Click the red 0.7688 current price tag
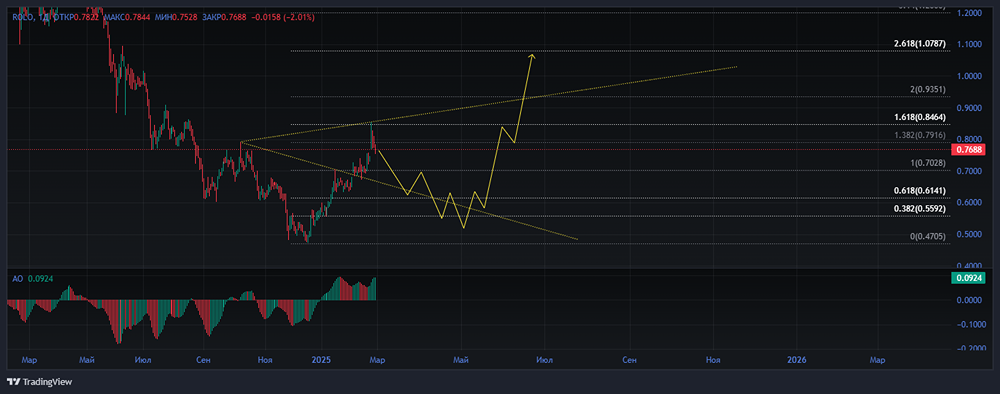Image resolution: width=1000 pixels, height=394 pixels. pos(968,150)
